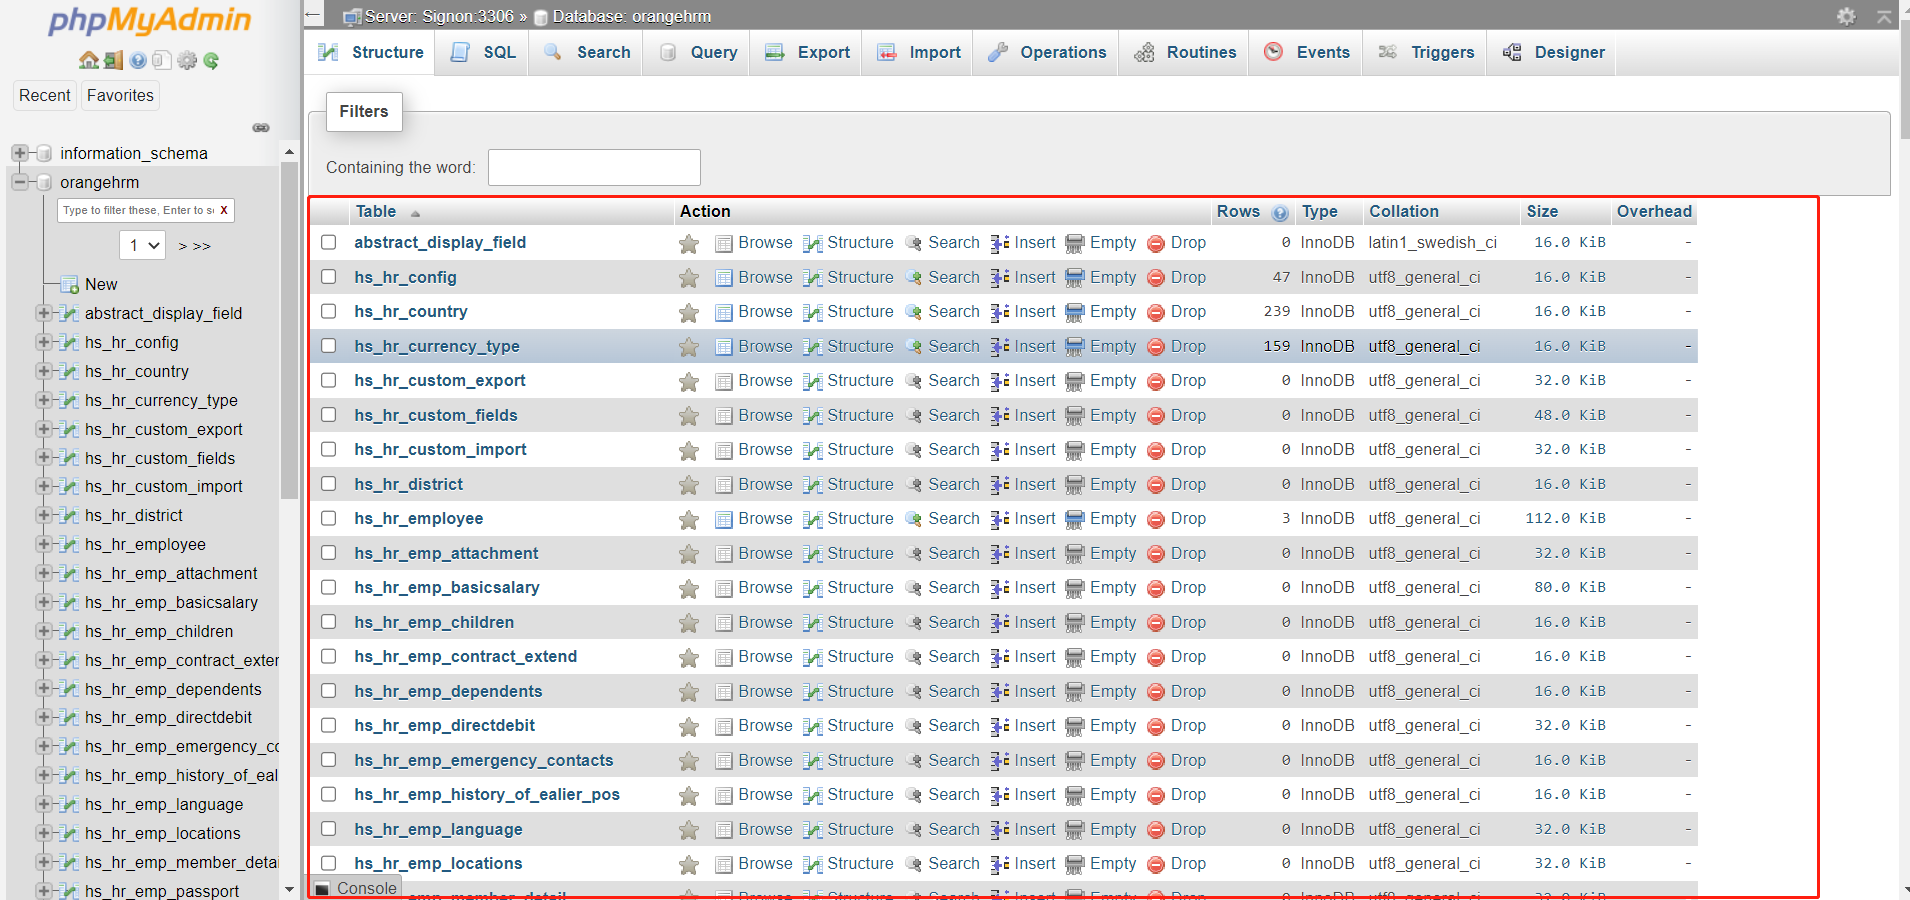Check hs_hr_employee row checkbox

328,518
